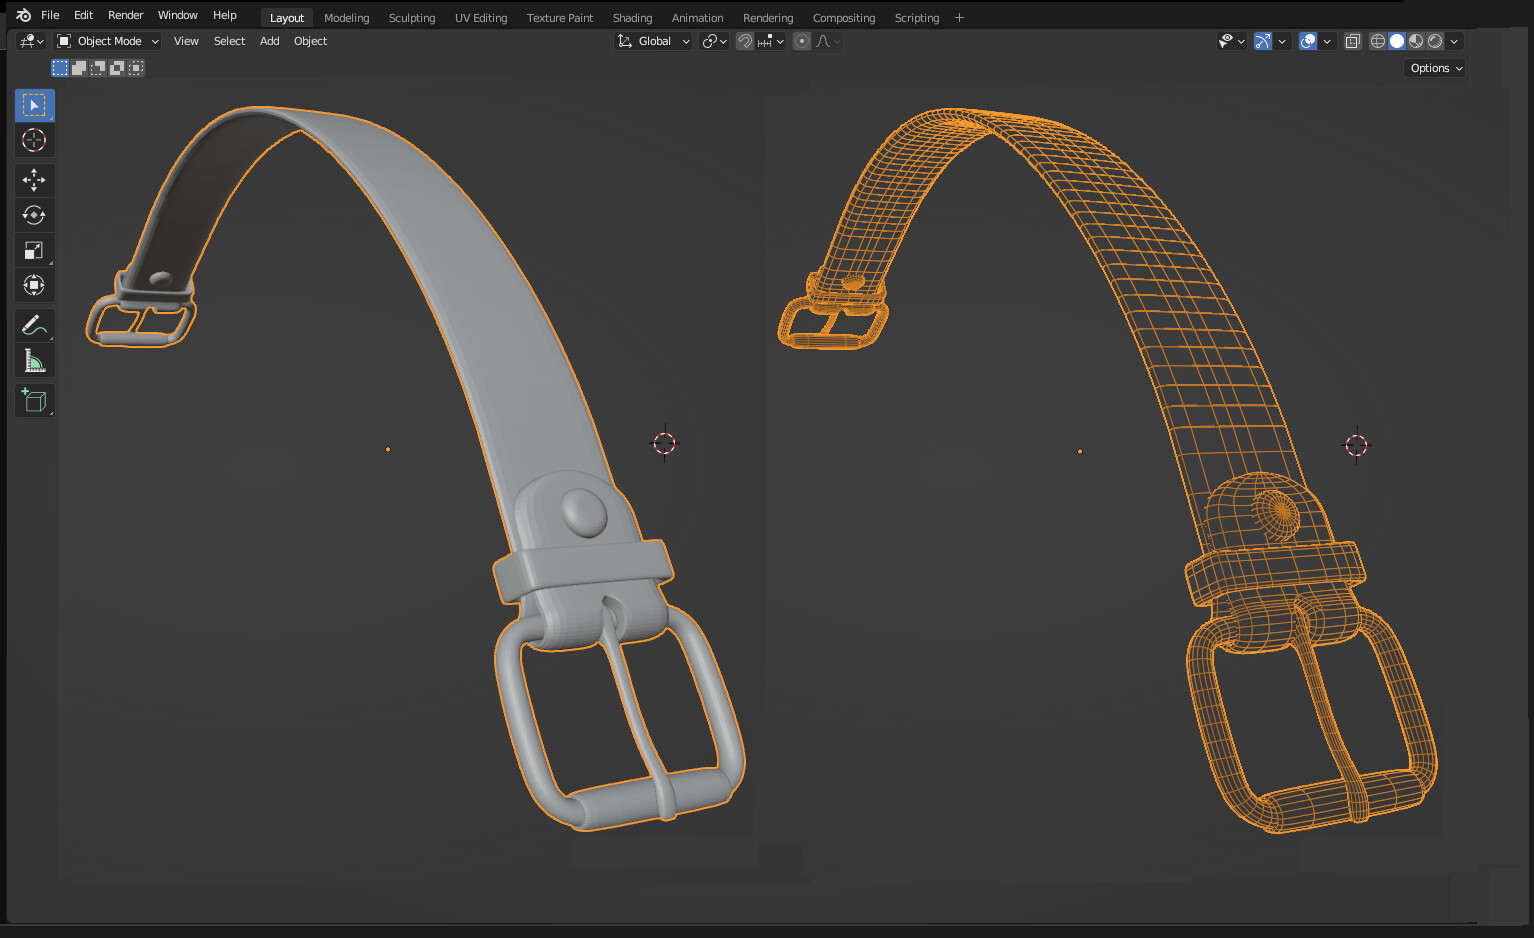Open the Help menu
The height and width of the screenshot is (938, 1534).
coord(225,15)
